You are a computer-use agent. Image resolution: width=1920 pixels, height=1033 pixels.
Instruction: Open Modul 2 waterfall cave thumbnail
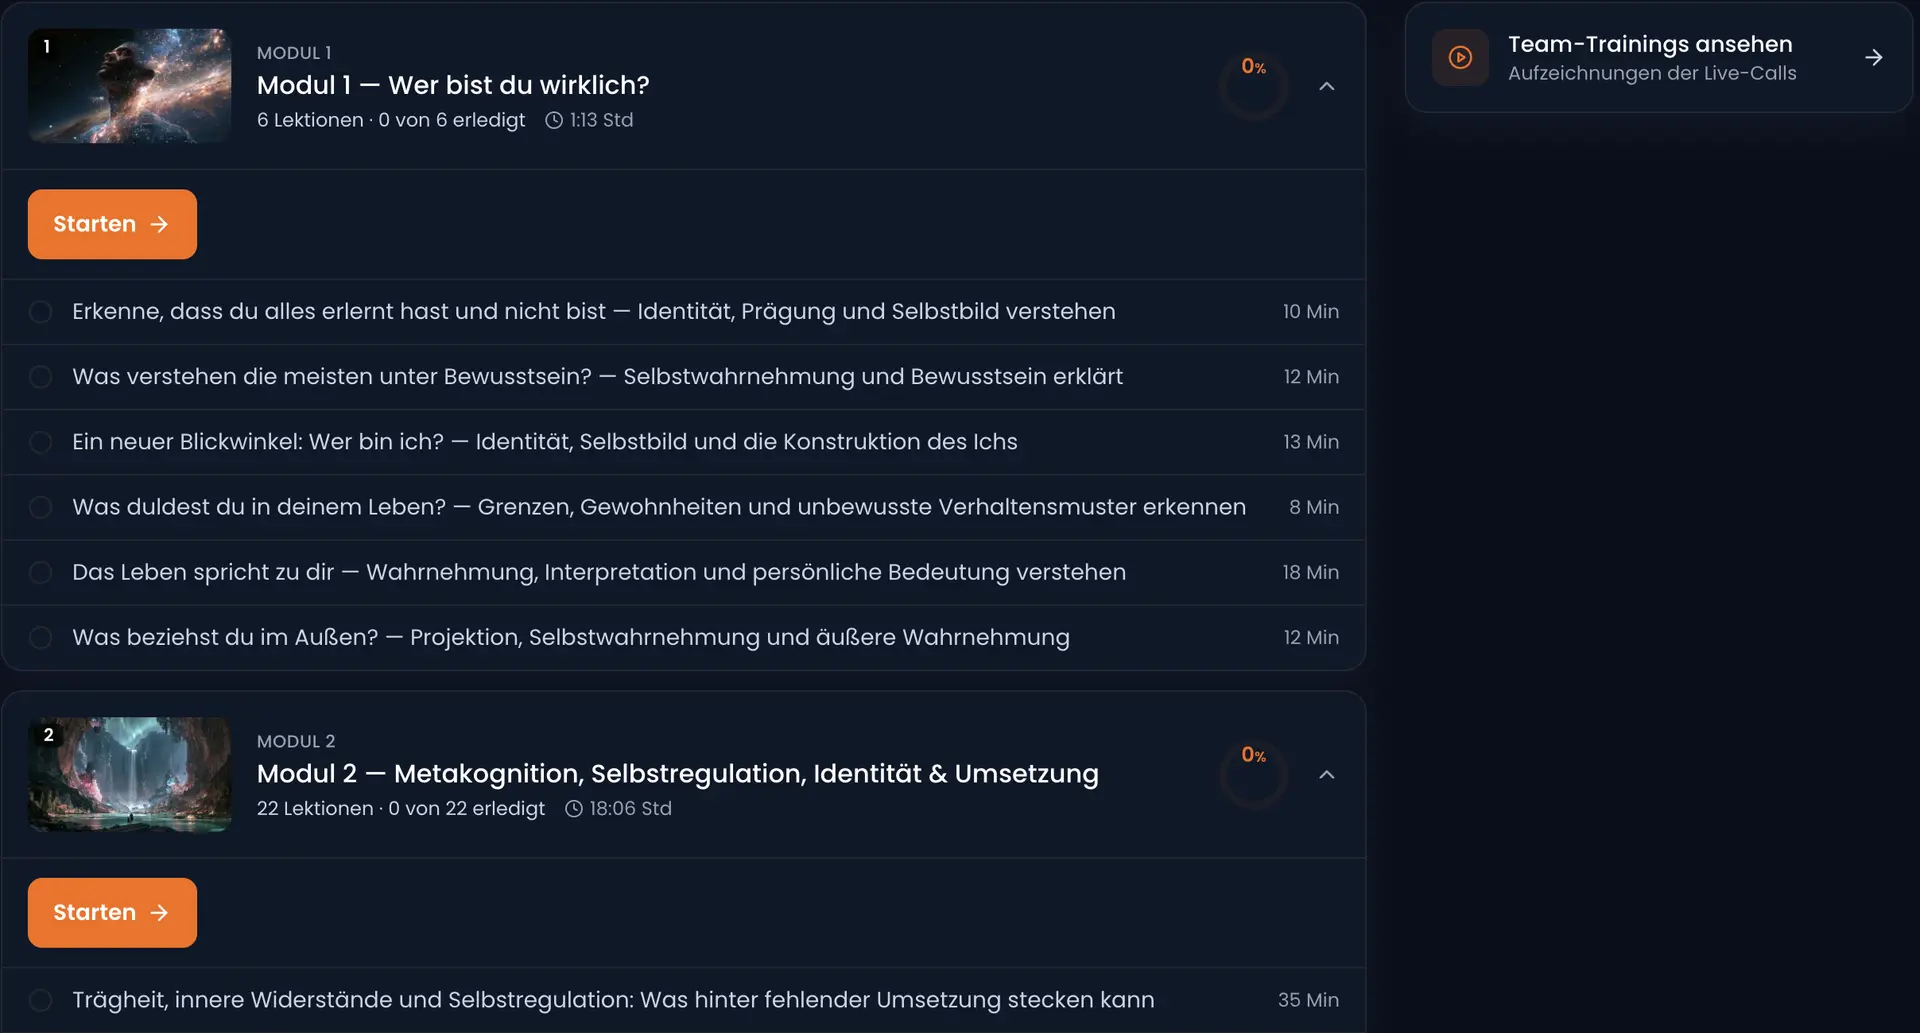pyautogui.click(x=130, y=775)
